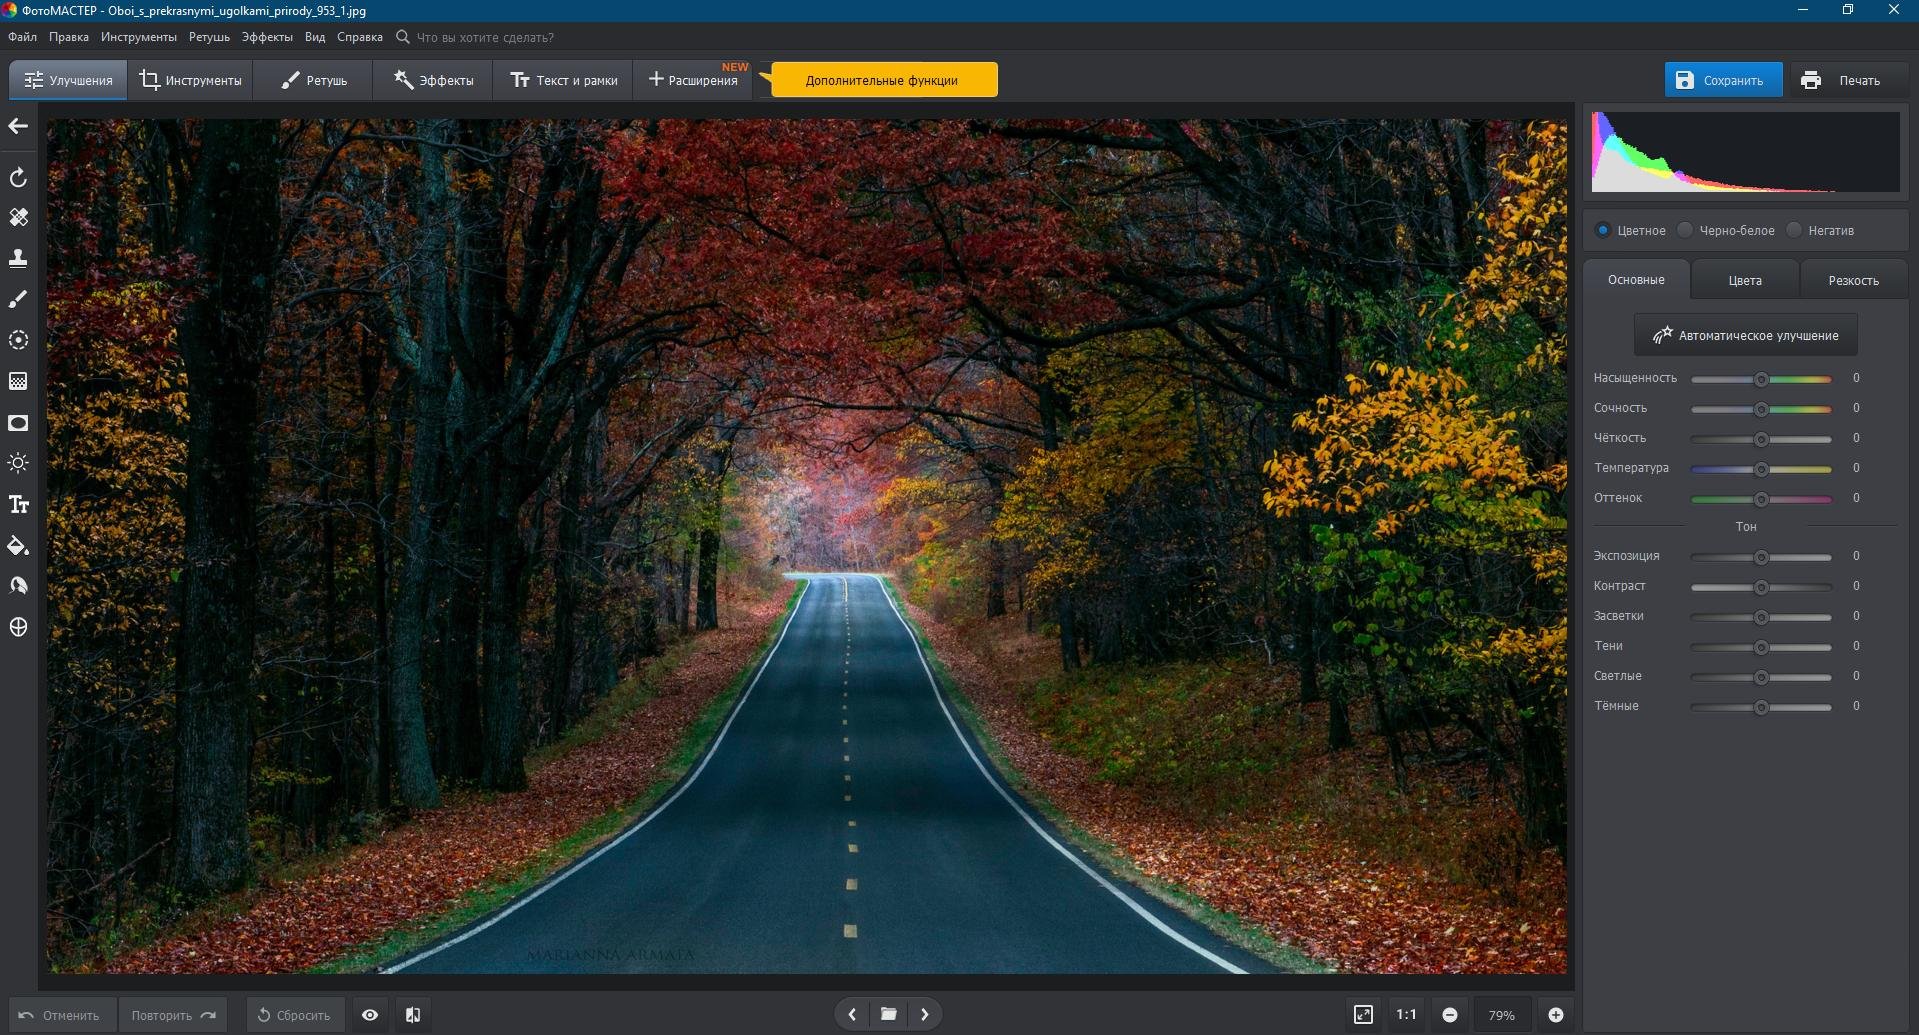The height and width of the screenshot is (1035, 1919).
Task: Open the Резкость tab
Action: coord(1853,280)
